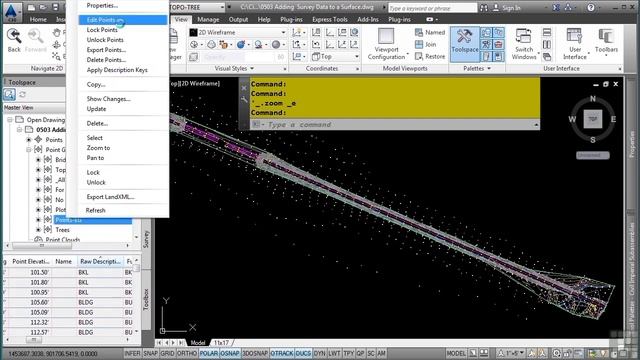Click the Toolspace refresh icon
Viewport: 640px width, 360px height.
click(22, 95)
